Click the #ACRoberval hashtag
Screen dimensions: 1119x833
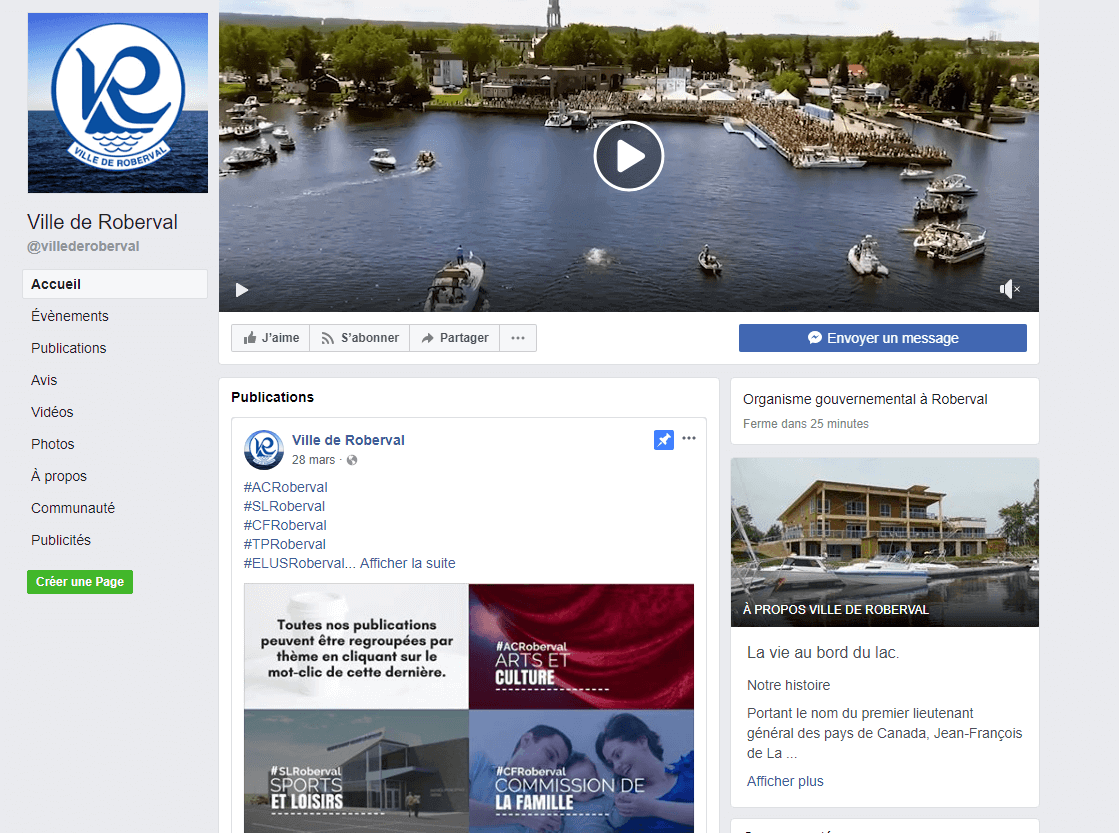(x=285, y=487)
